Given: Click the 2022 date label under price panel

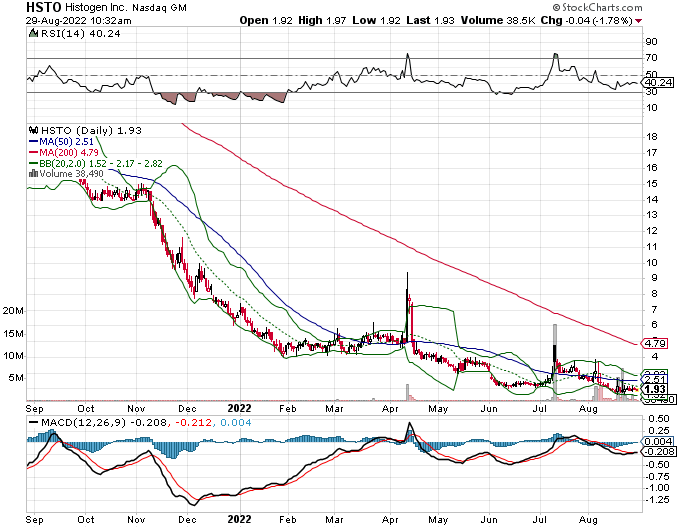Looking at the screenshot, I should 240,408.
